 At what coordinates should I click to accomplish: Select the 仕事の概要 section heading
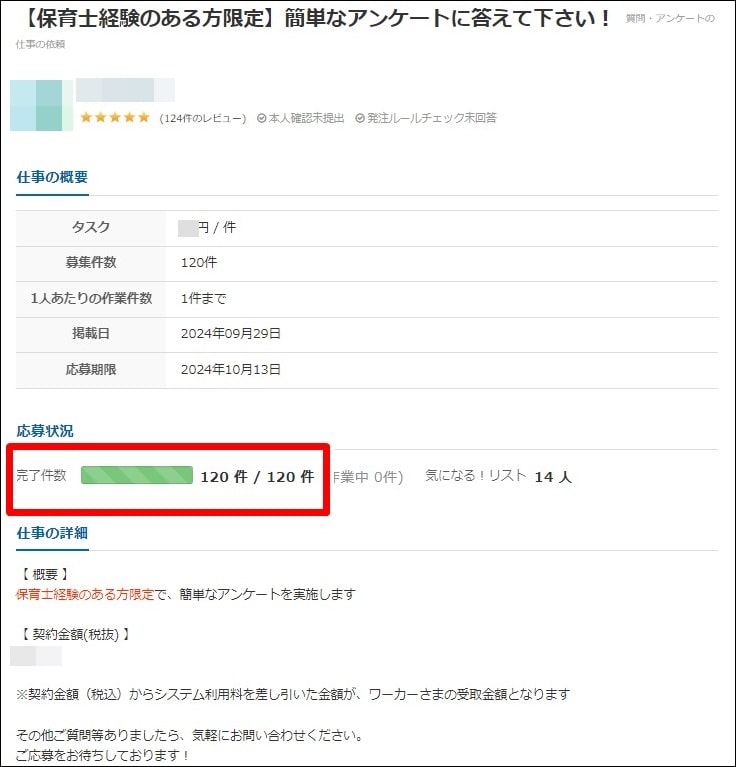[52, 177]
